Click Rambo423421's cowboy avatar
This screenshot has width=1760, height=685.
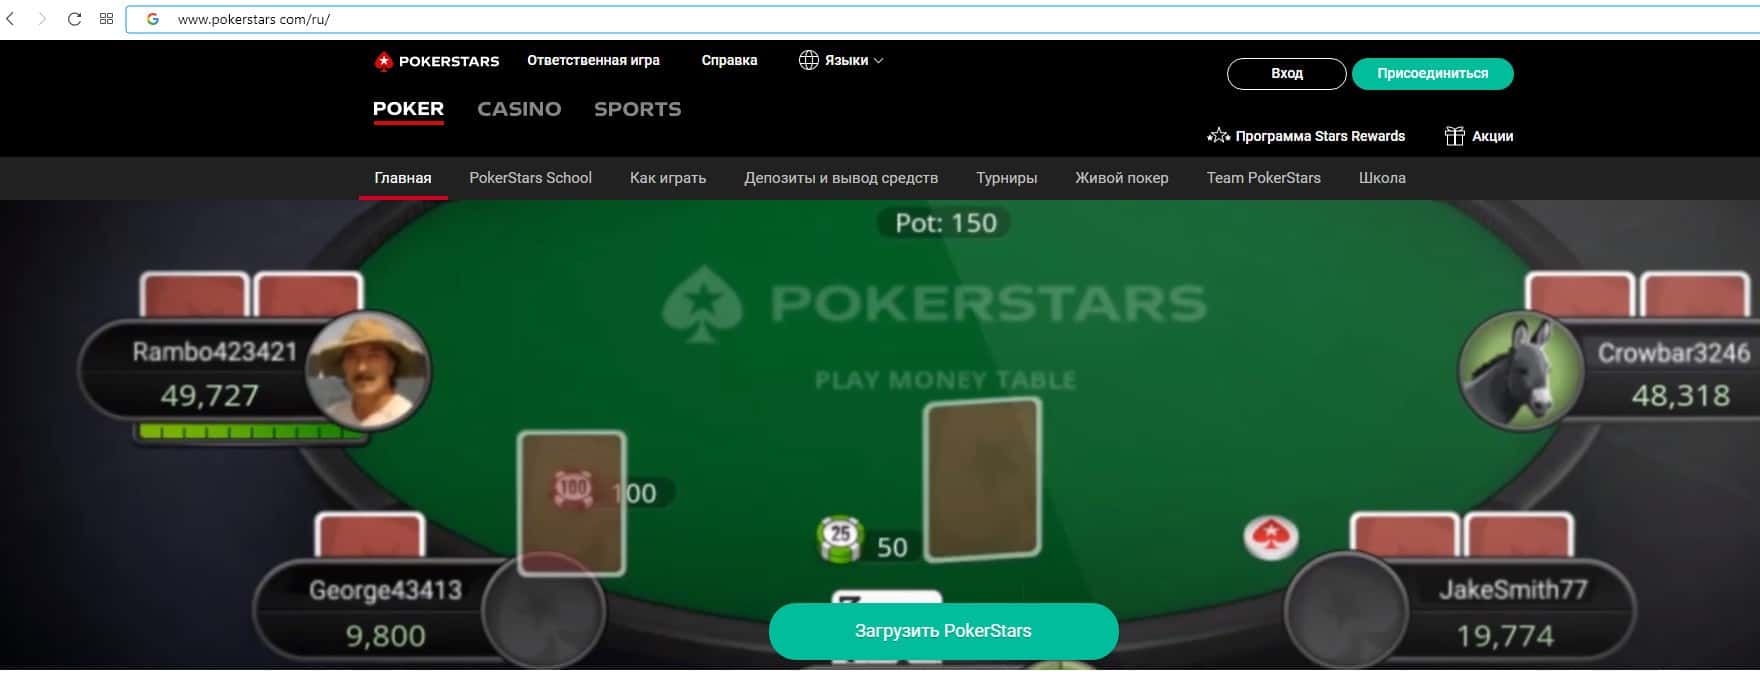368,370
